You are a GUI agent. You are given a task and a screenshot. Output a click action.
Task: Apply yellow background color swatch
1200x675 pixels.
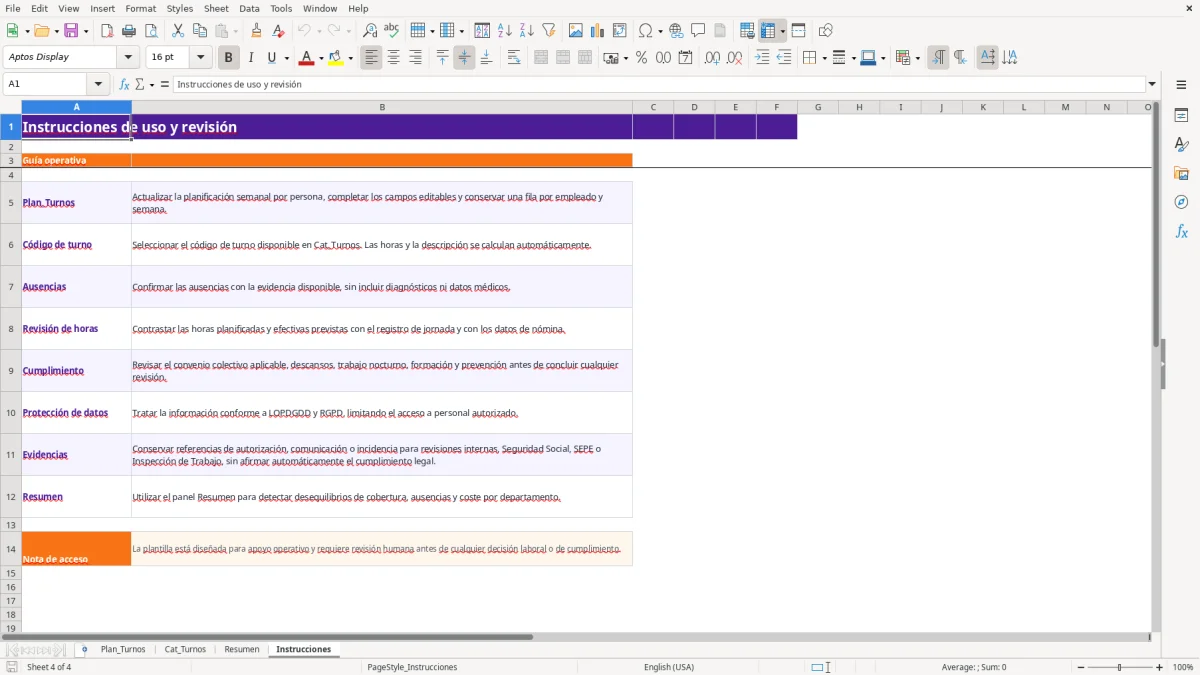click(335, 58)
